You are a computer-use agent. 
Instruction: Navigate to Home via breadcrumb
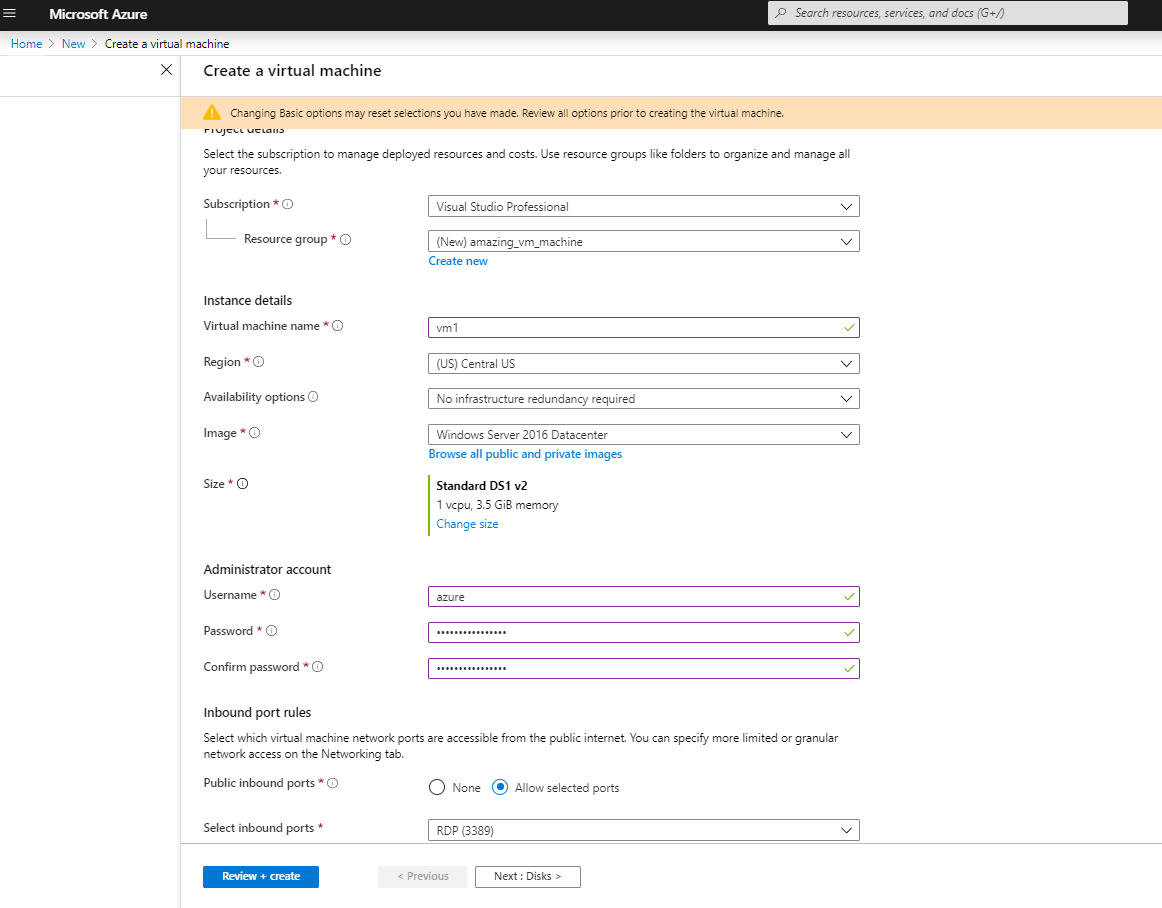pos(26,43)
